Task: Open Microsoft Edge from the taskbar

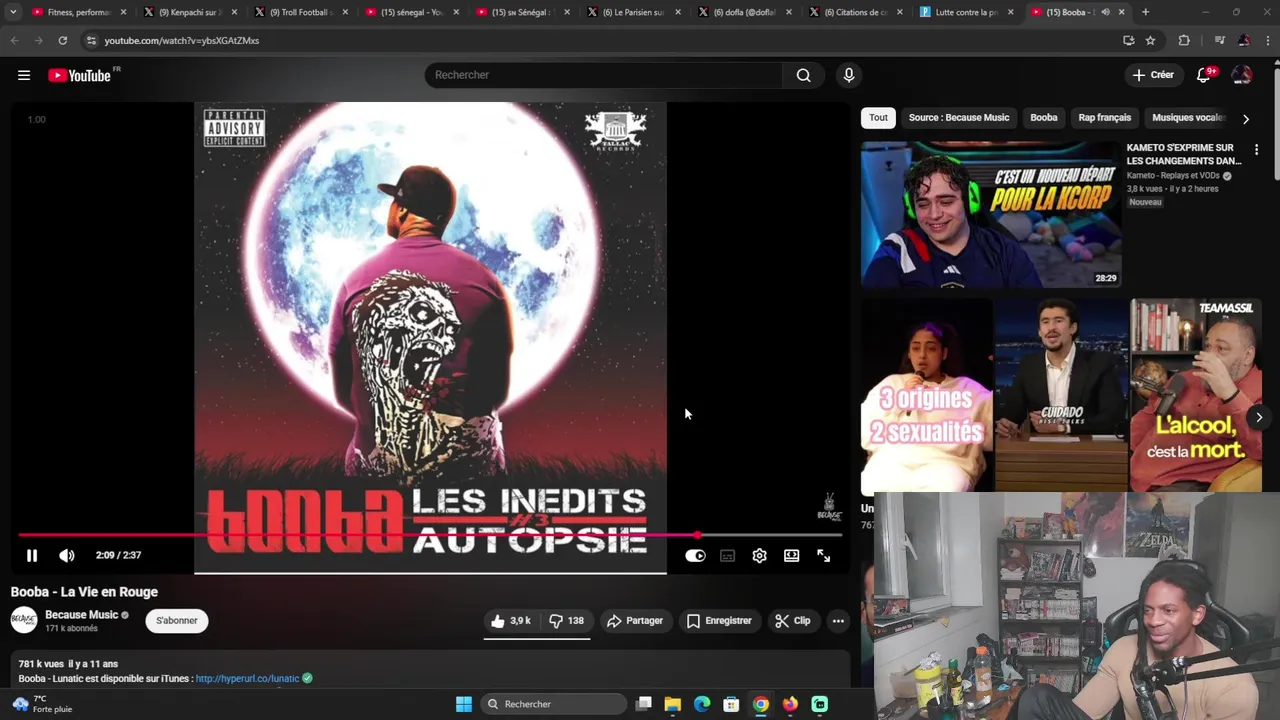Action: click(x=702, y=705)
